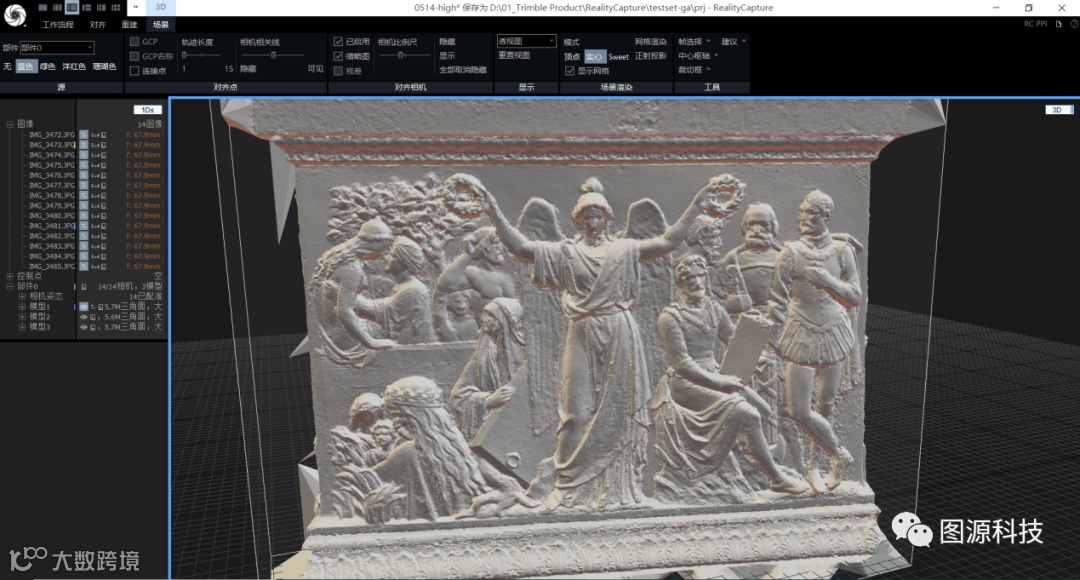Click the alignment status icon for IMG_3476.JPG
This screenshot has height=580, width=1080.
click(95, 175)
